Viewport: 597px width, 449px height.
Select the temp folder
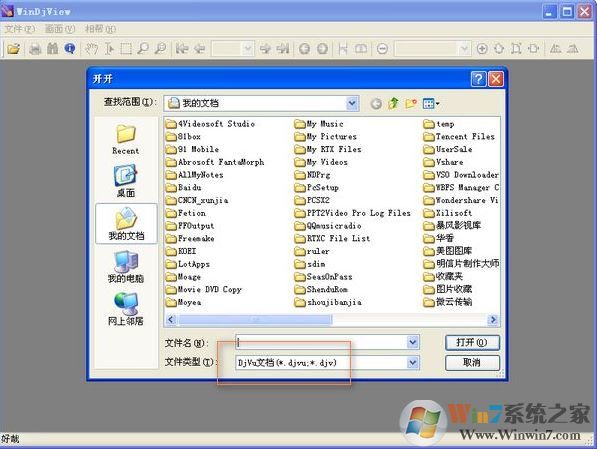(x=439, y=124)
